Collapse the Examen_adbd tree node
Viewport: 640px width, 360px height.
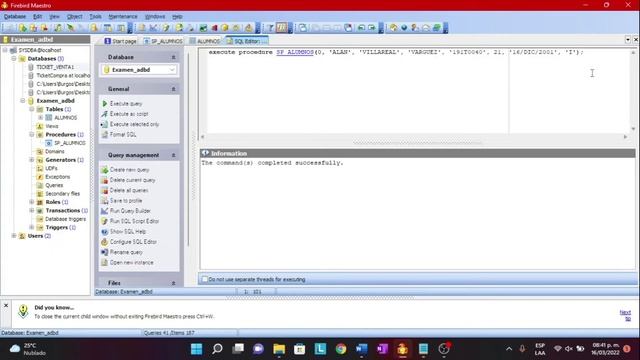(x=22, y=101)
